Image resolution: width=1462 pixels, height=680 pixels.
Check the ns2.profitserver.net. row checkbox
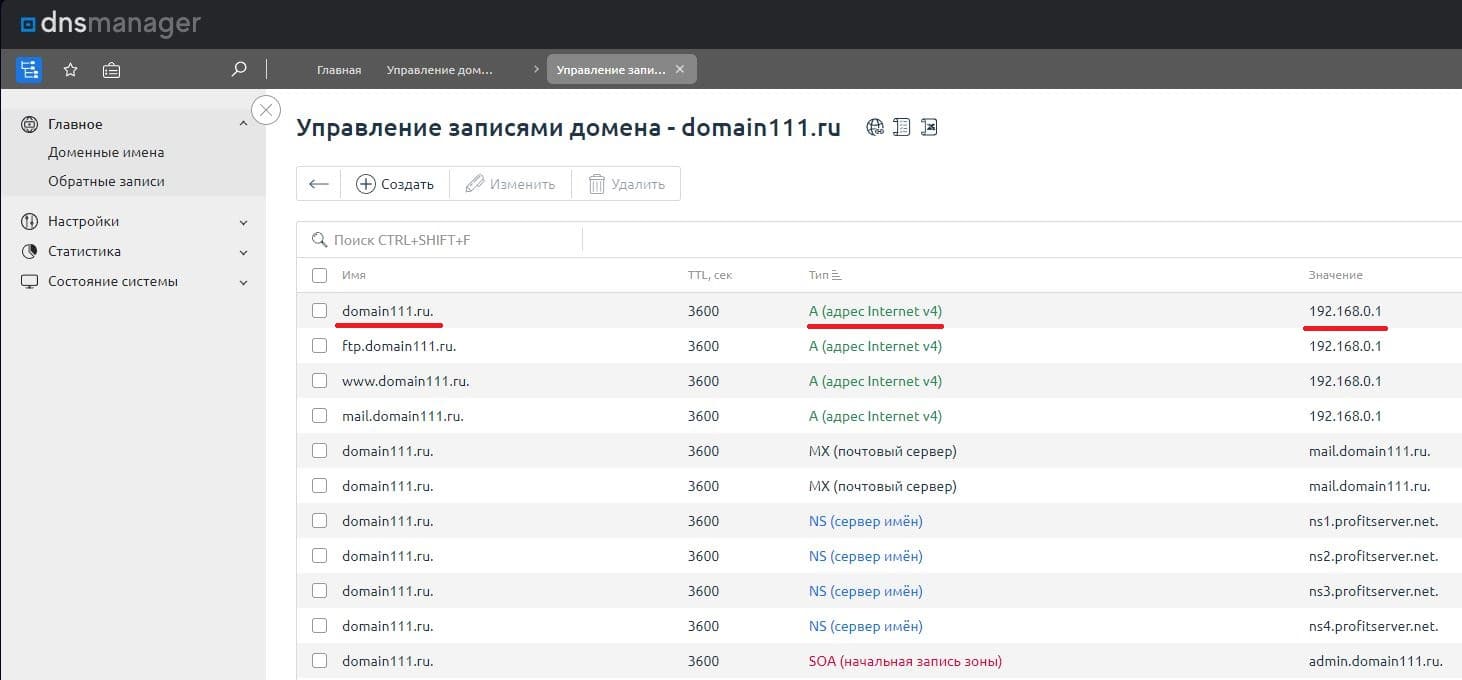point(319,556)
